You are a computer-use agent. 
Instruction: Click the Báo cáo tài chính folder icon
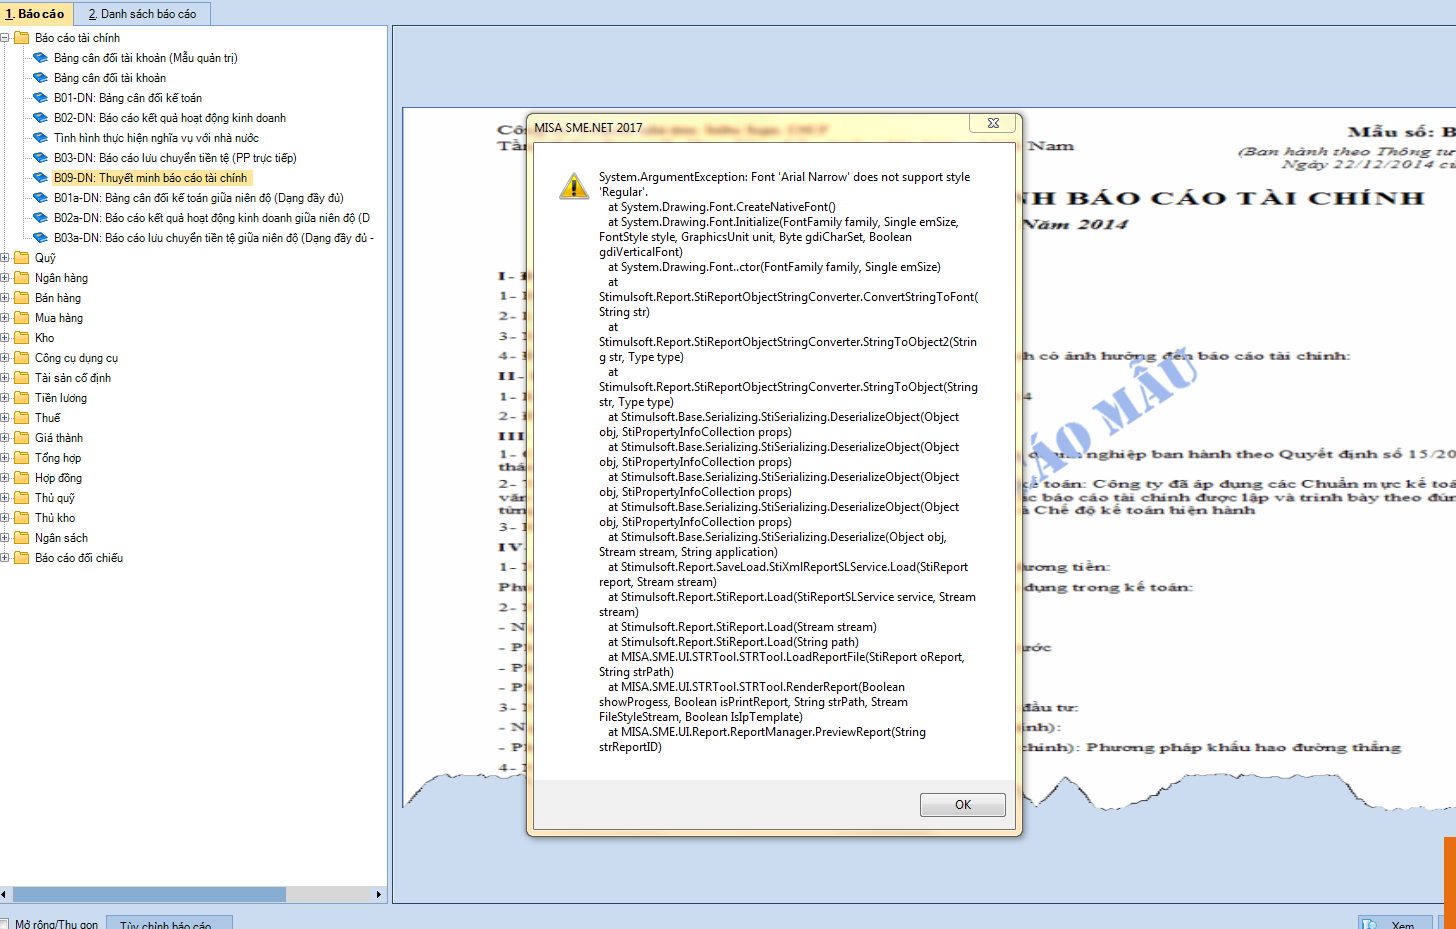click(x=21, y=38)
